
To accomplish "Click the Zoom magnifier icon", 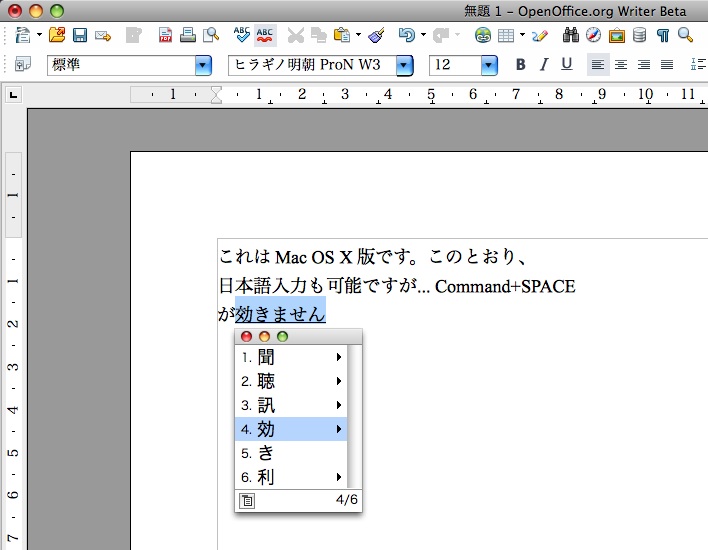I will point(685,35).
